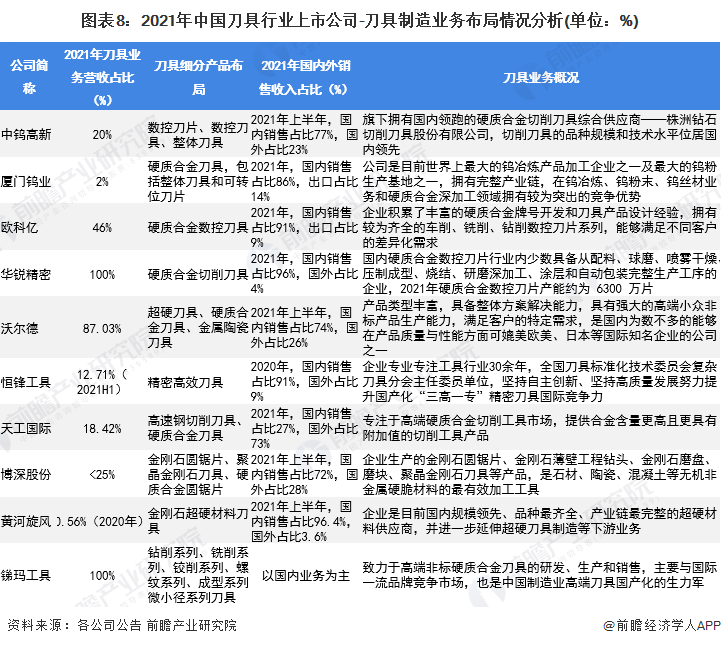Click the overview text mentioning '全国刀具标准化技术委员会'

pos(539,382)
